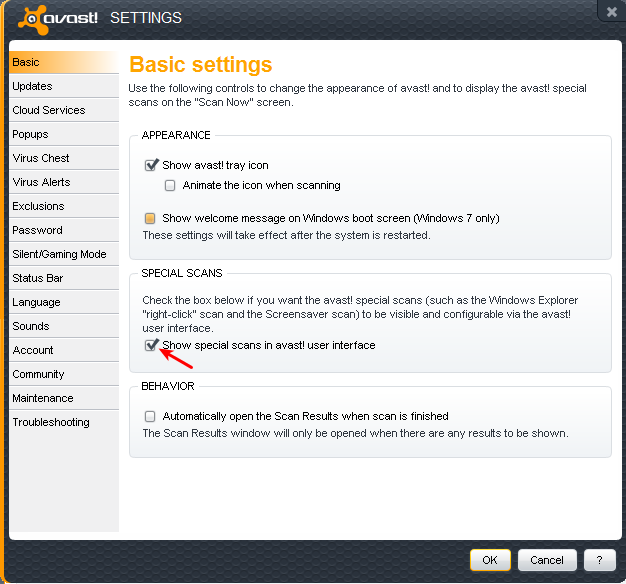Enable Animate the icon when scanning
Viewport: 626px width, 584px height.
[170, 185]
